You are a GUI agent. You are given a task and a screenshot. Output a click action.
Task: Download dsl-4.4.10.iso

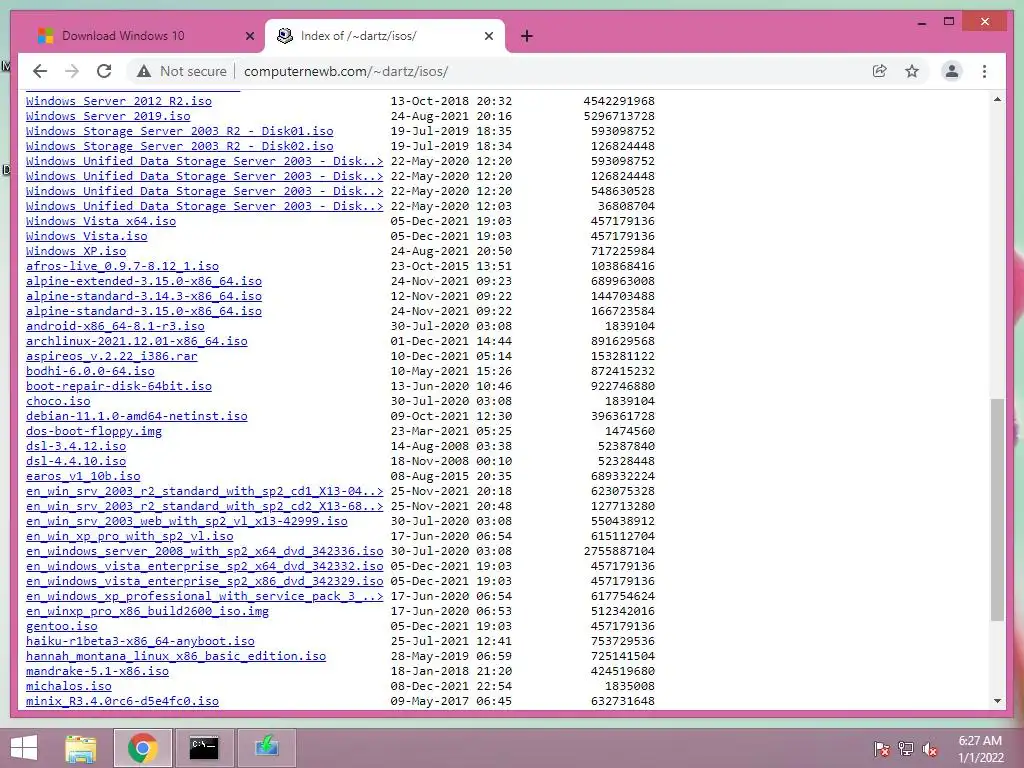(x=76, y=462)
